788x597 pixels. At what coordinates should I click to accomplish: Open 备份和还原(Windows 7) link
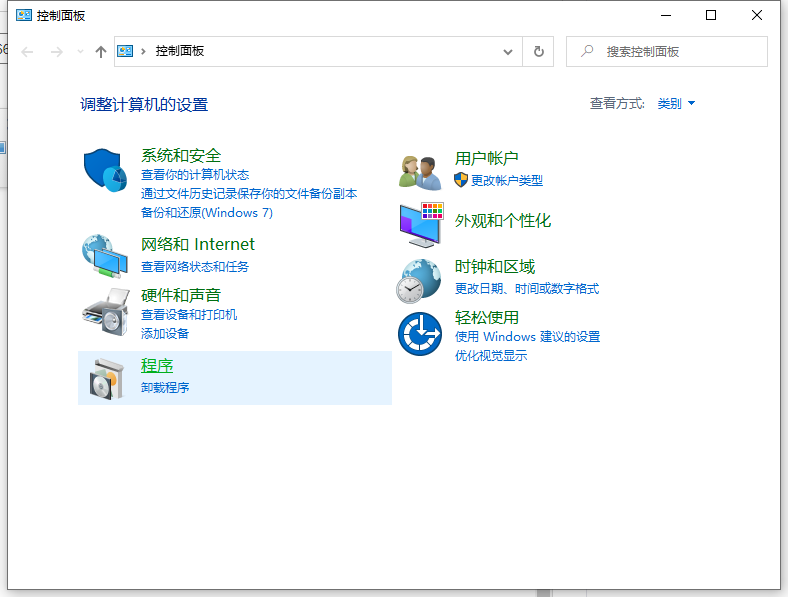pos(207,213)
